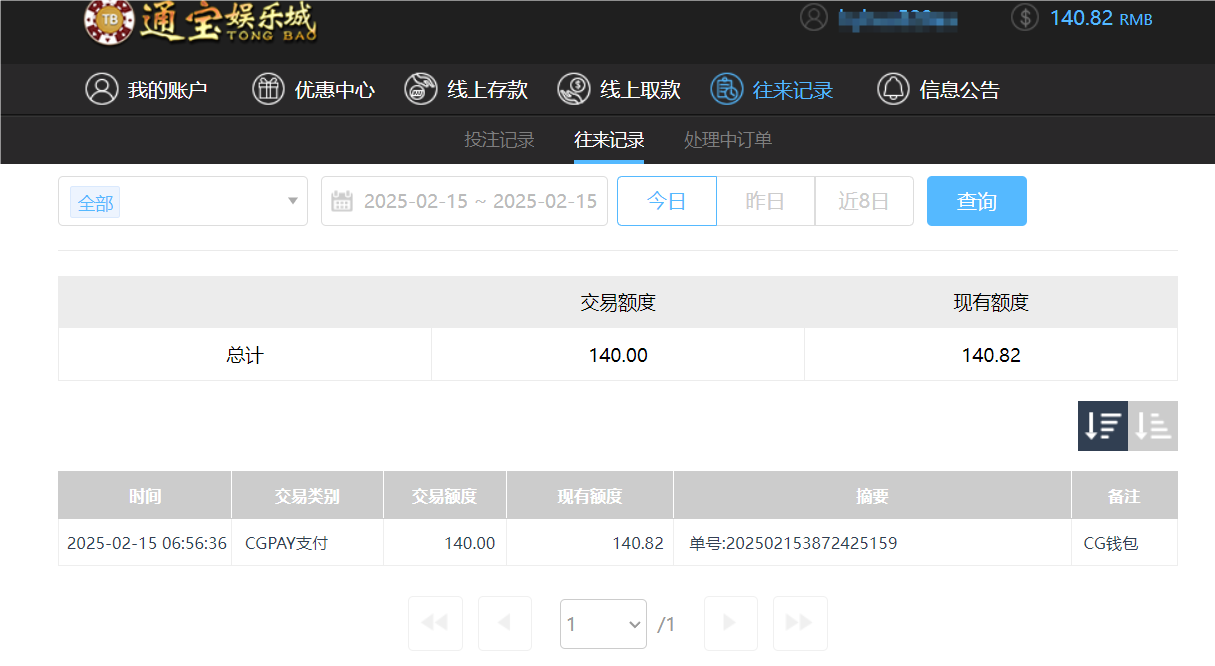Select 今日 date filter option
Viewport: 1215px width, 666px height.
tap(666, 200)
